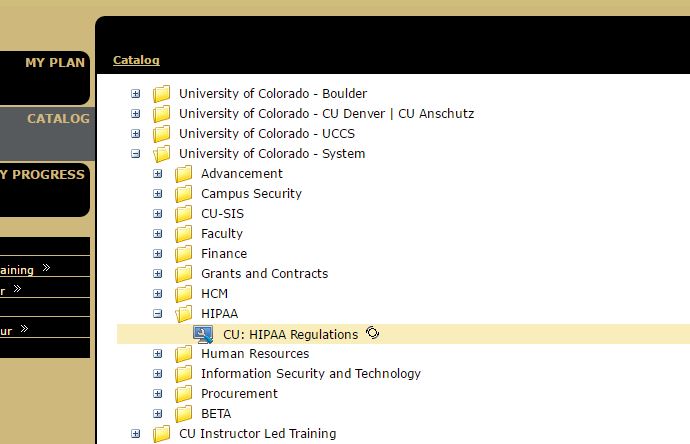Expand the BETA folder

[x=158, y=414]
